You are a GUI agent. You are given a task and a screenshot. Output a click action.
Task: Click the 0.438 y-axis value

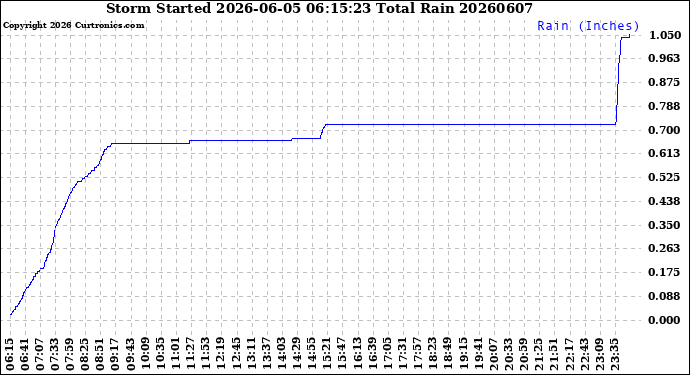(x=665, y=201)
